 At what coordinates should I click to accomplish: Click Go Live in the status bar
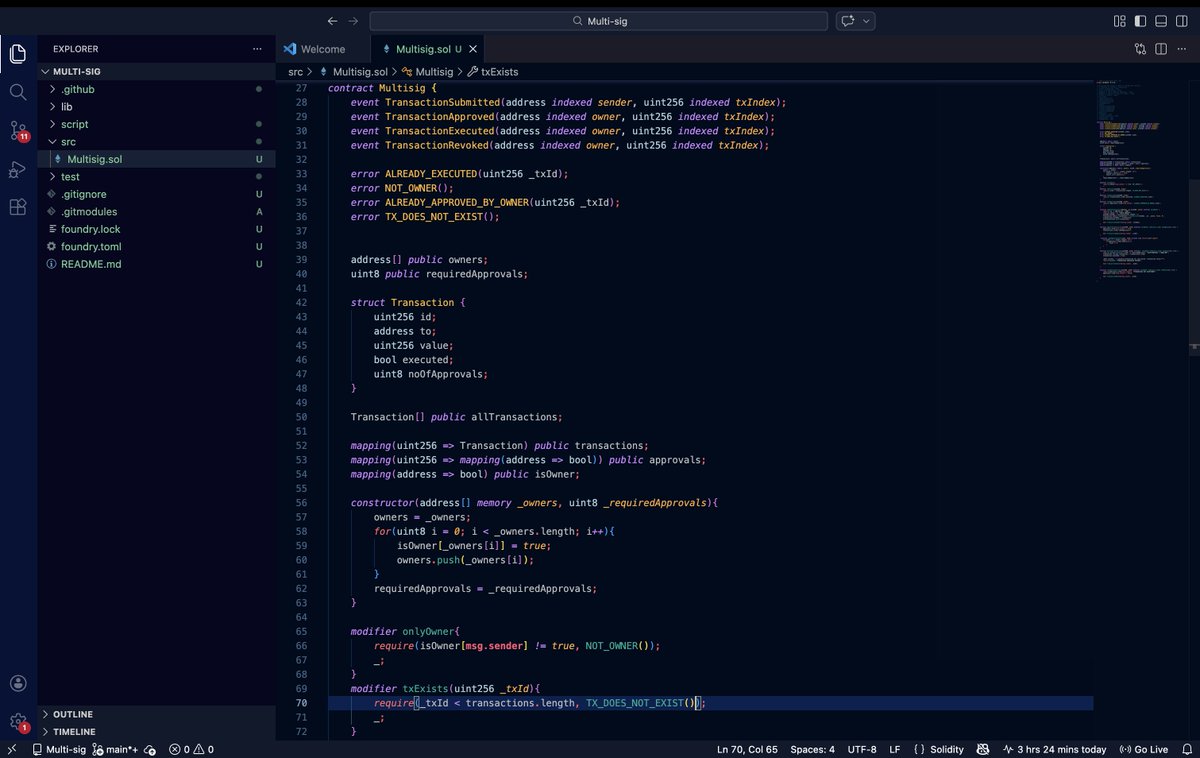click(1143, 749)
